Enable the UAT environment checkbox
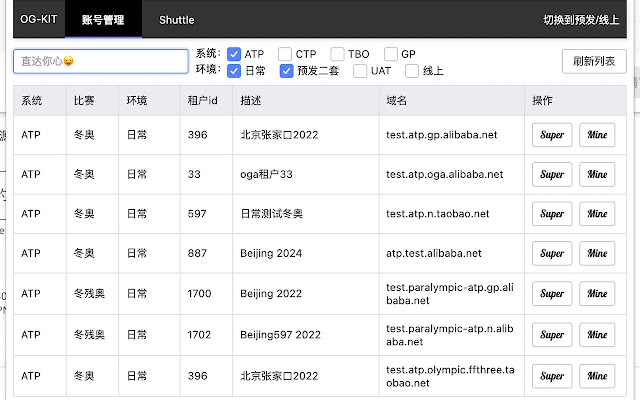The width and height of the screenshot is (640, 400). (359, 71)
